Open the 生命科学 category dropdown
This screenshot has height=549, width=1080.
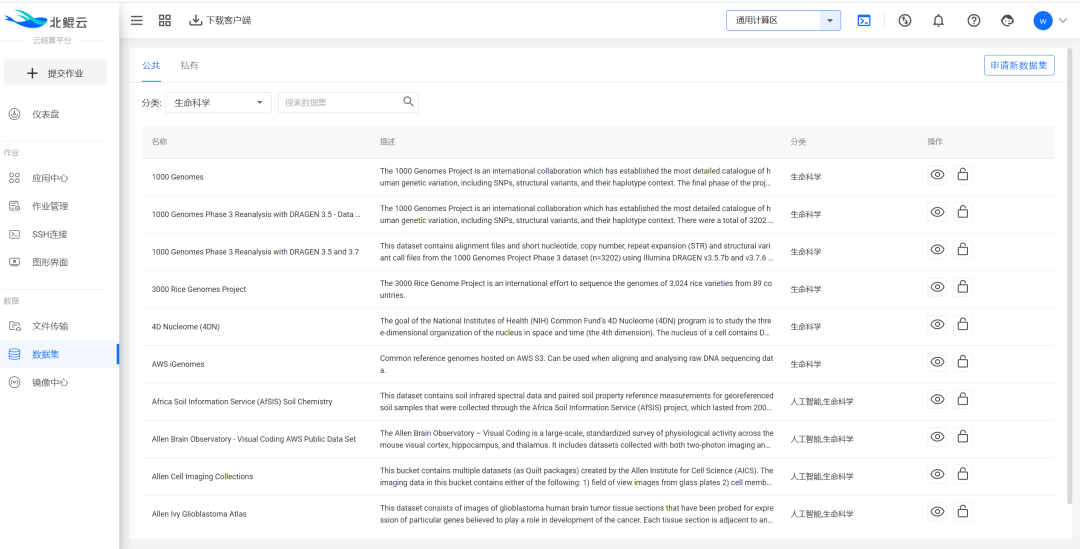218,103
